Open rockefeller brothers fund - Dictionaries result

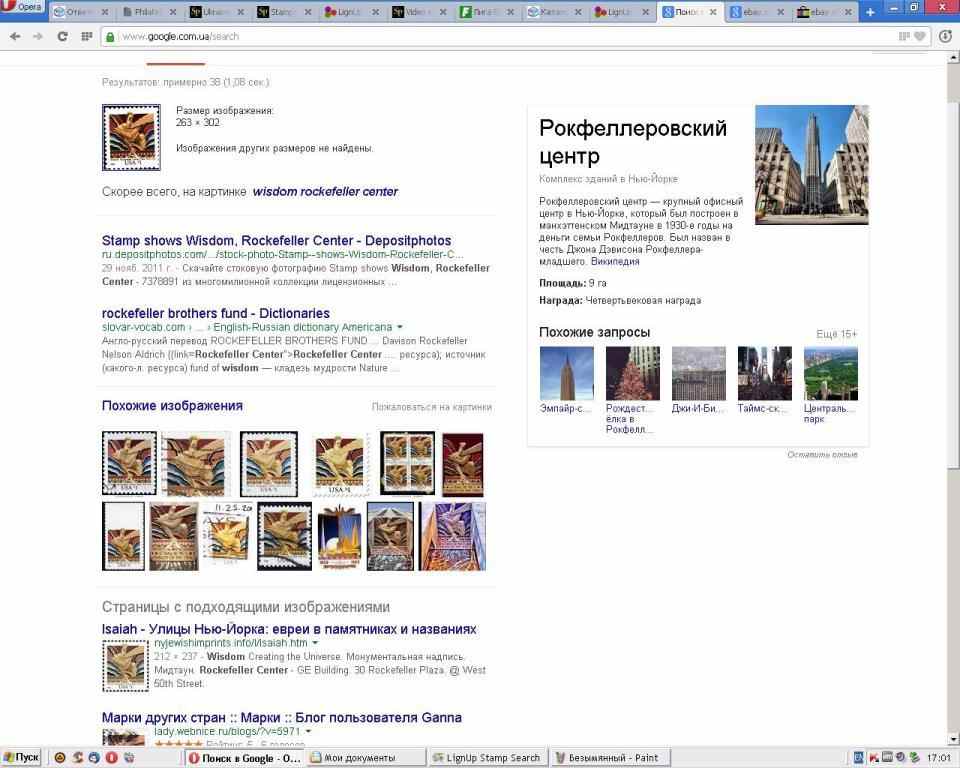(216, 313)
